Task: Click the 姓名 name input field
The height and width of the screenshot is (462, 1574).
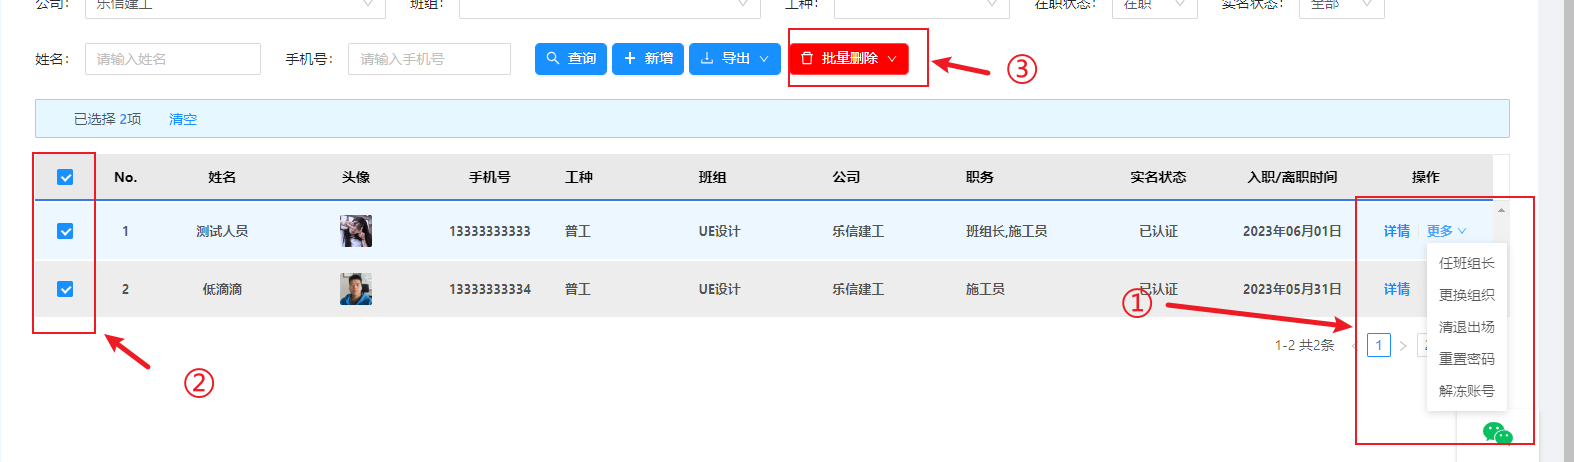Action: point(172,59)
